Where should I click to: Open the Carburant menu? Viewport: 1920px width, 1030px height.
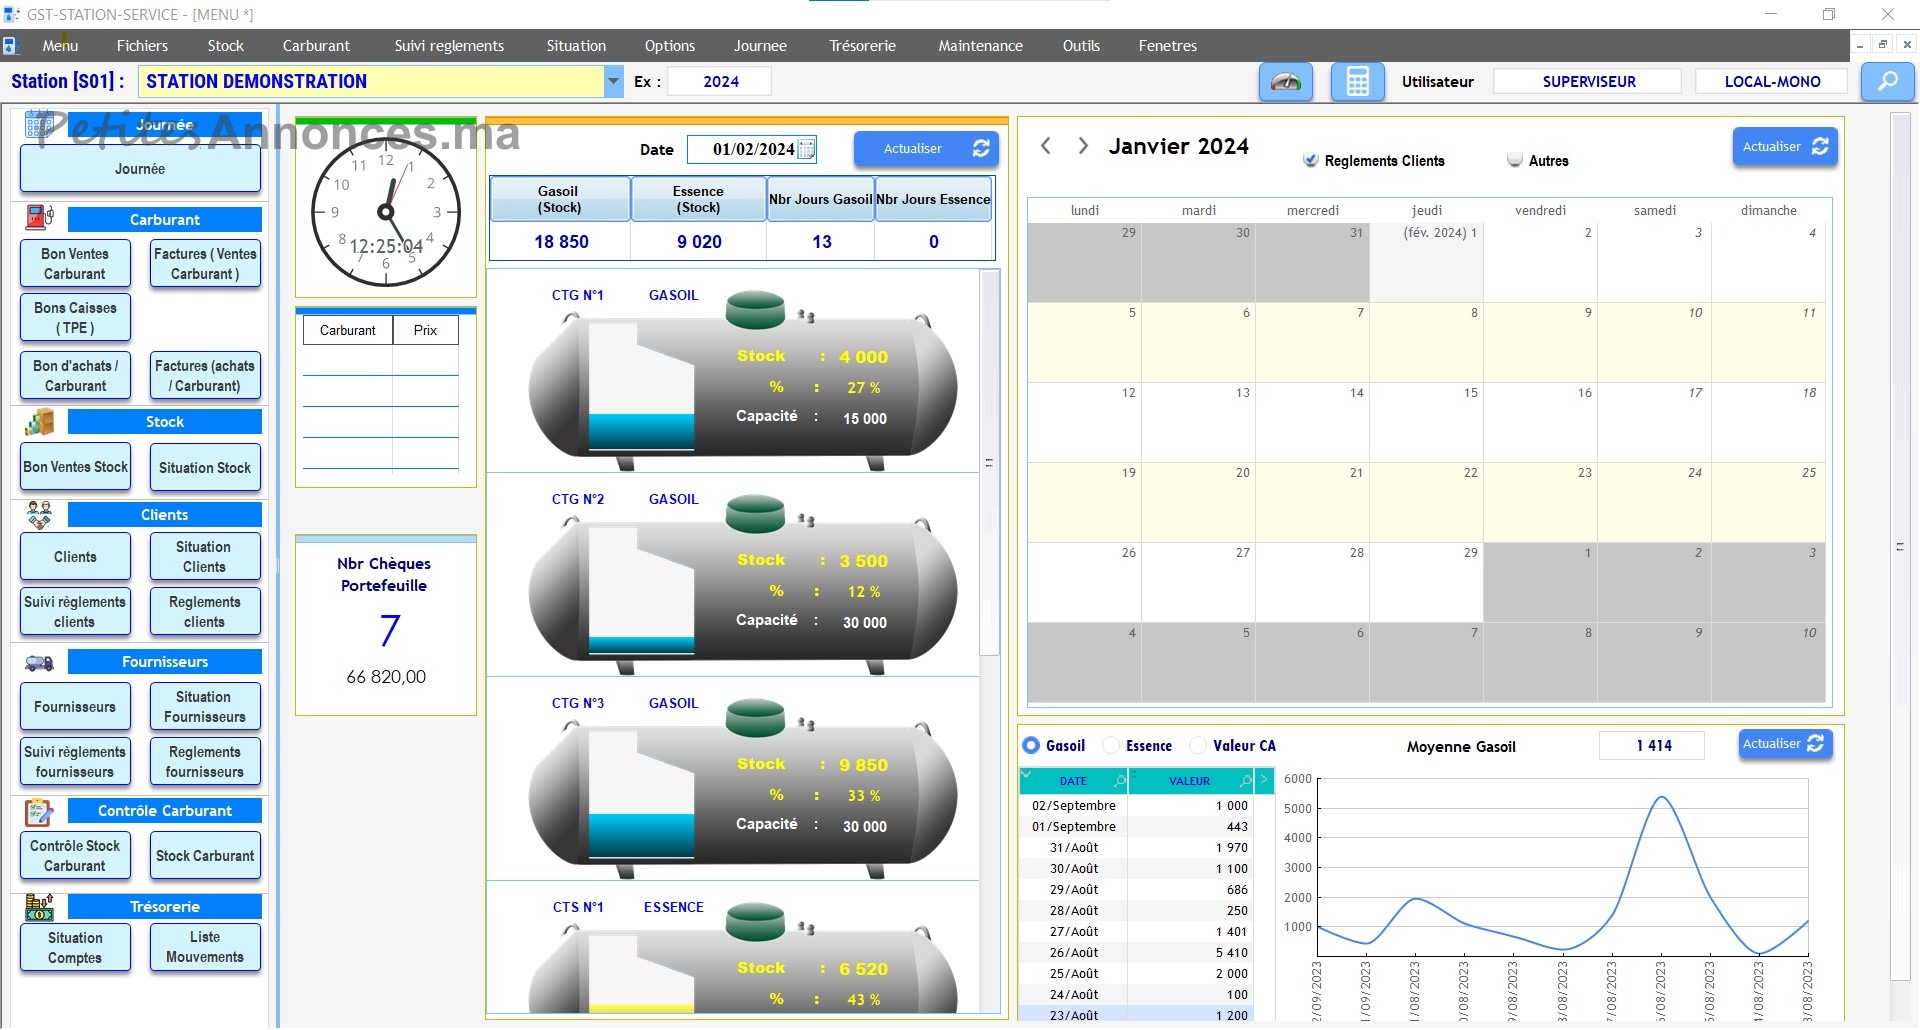(x=316, y=46)
